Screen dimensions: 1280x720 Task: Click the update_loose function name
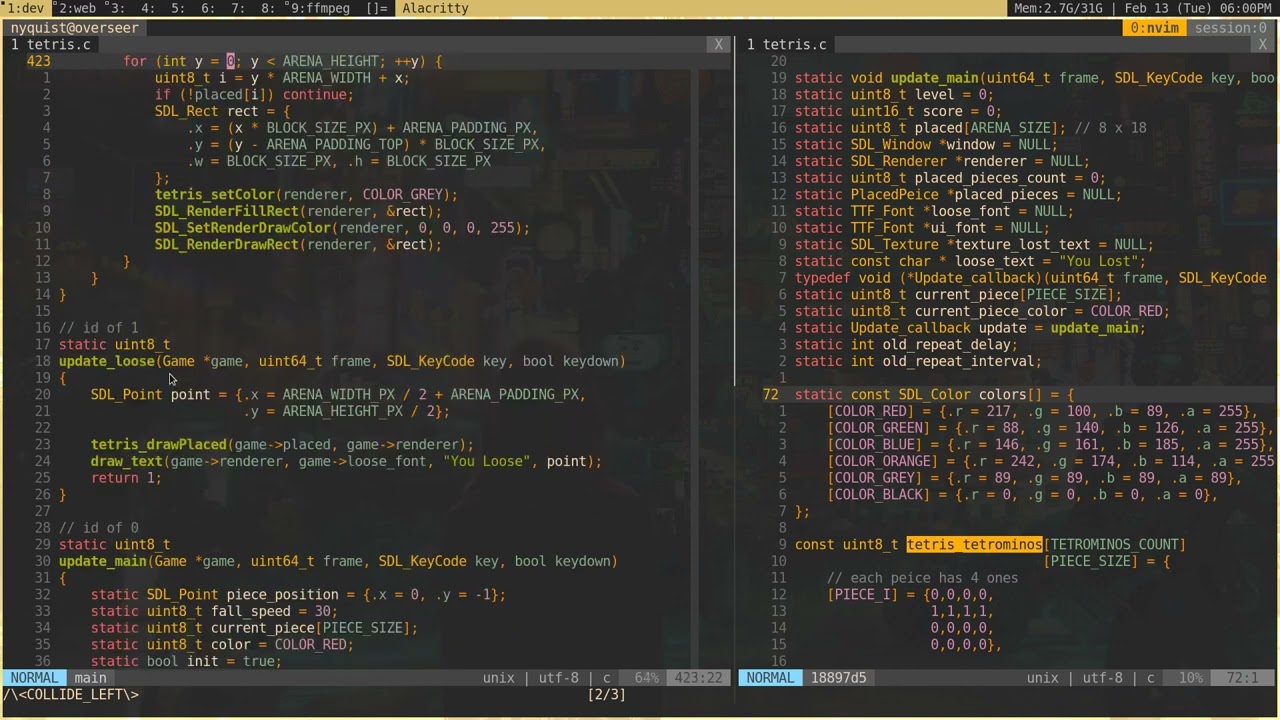107,361
